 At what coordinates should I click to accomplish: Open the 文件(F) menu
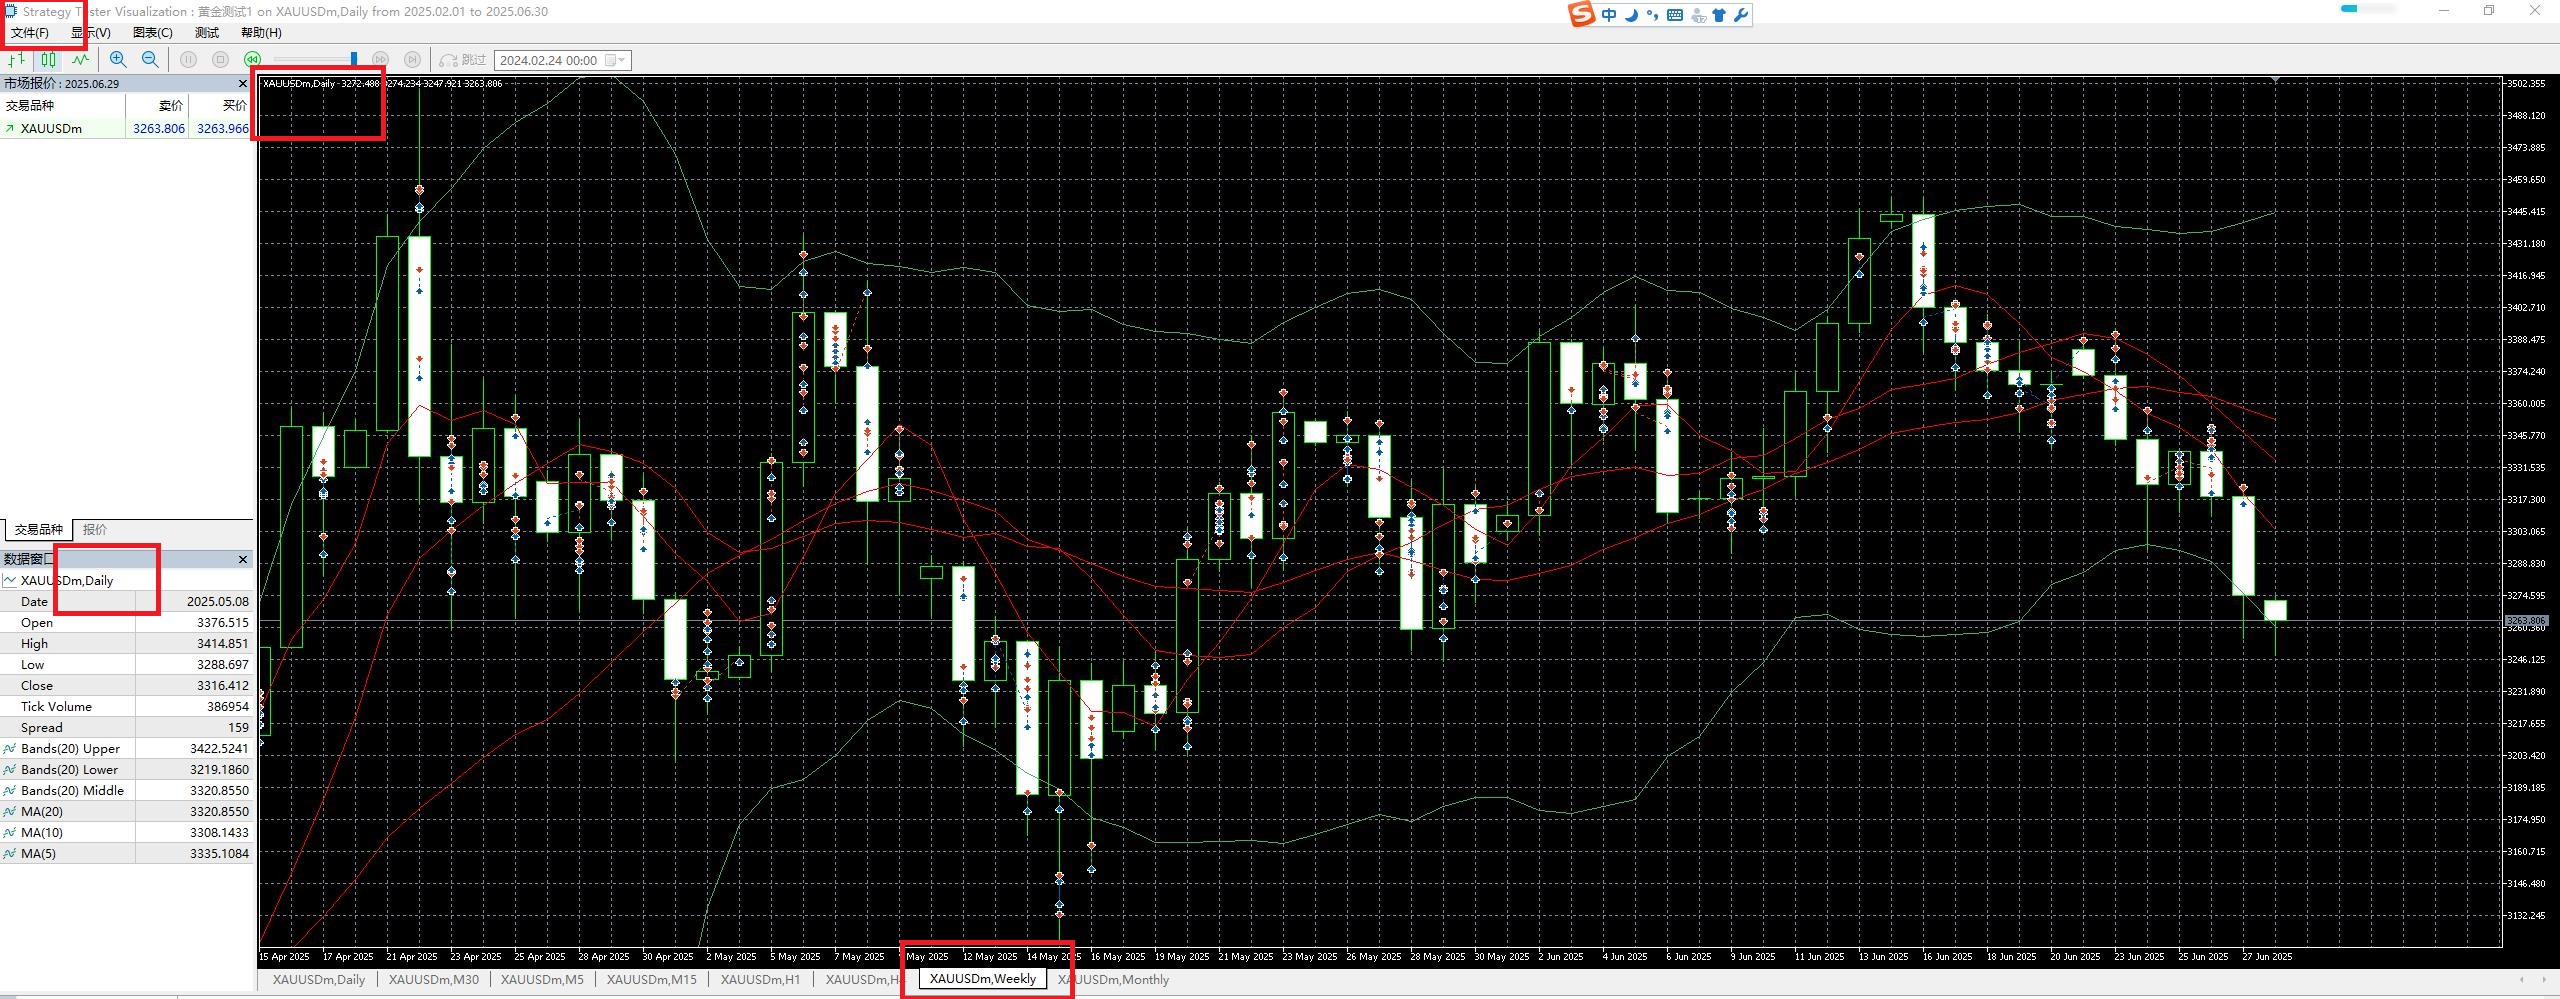click(30, 33)
